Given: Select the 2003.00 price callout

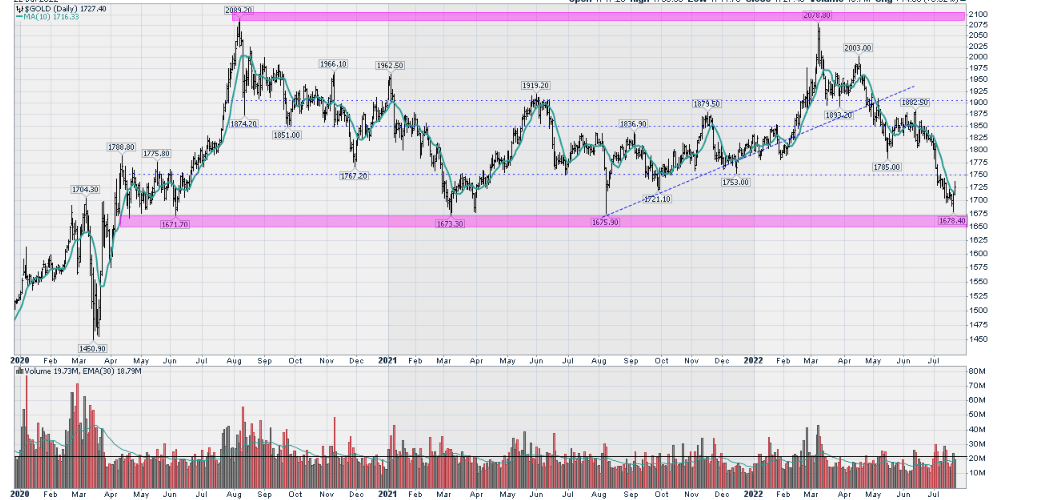Looking at the screenshot, I should pyautogui.click(x=858, y=48).
